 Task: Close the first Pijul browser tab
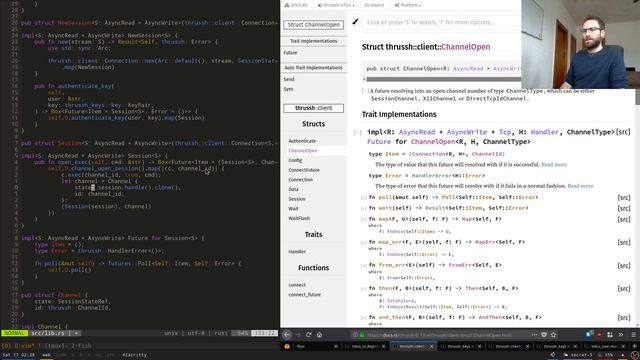[x=336, y=347]
